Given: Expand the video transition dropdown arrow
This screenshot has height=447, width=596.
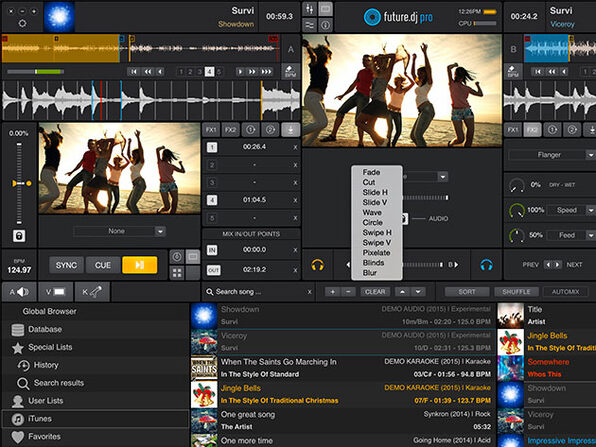Looking at the screenshot, I should pyautogui.click(x=442, y=177).
